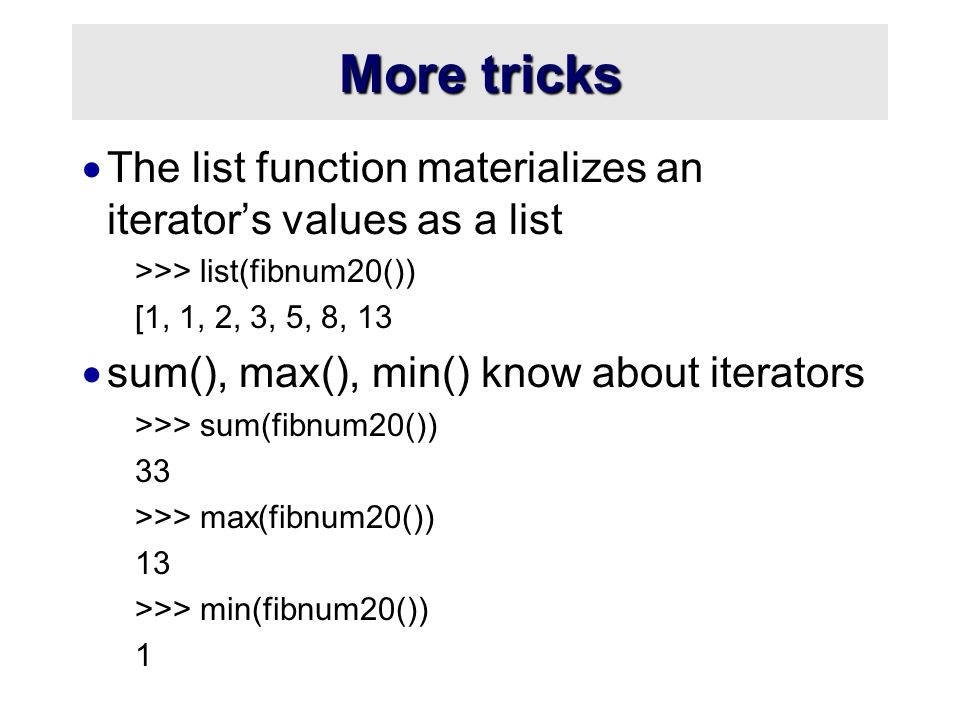960x720 pixels.
Task: Click the '>>> min(fibnum20())' code line
Action: click(x=282, y=610)
